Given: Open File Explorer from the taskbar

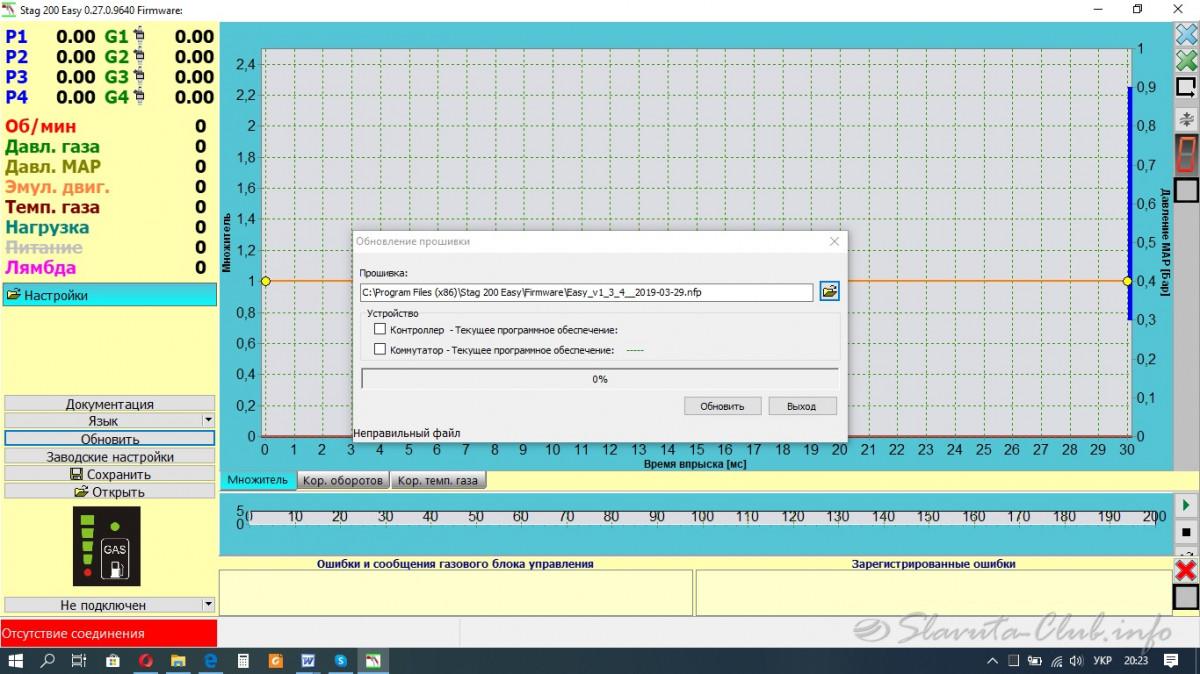Looking at the screenshot, I should [178, 661].
